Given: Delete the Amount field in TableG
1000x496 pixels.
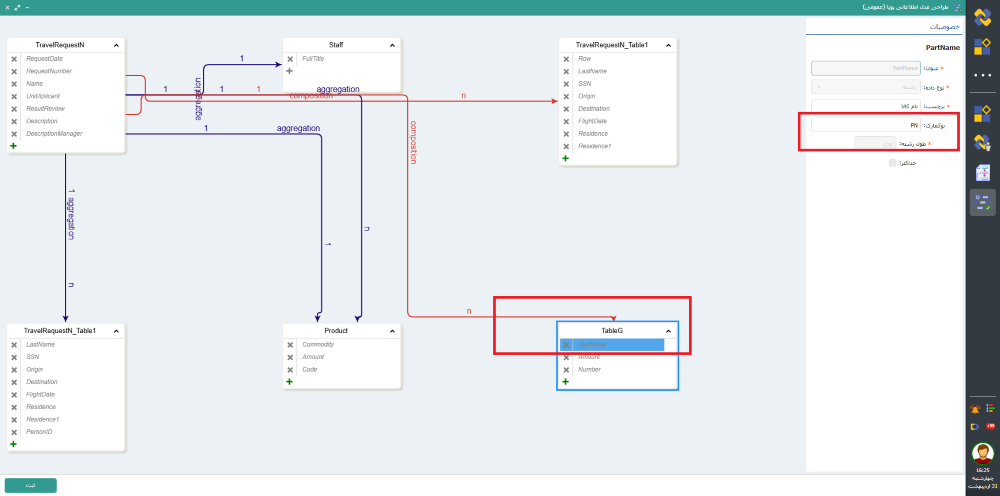Looking at the screenshot, I should tap(566, 357).
